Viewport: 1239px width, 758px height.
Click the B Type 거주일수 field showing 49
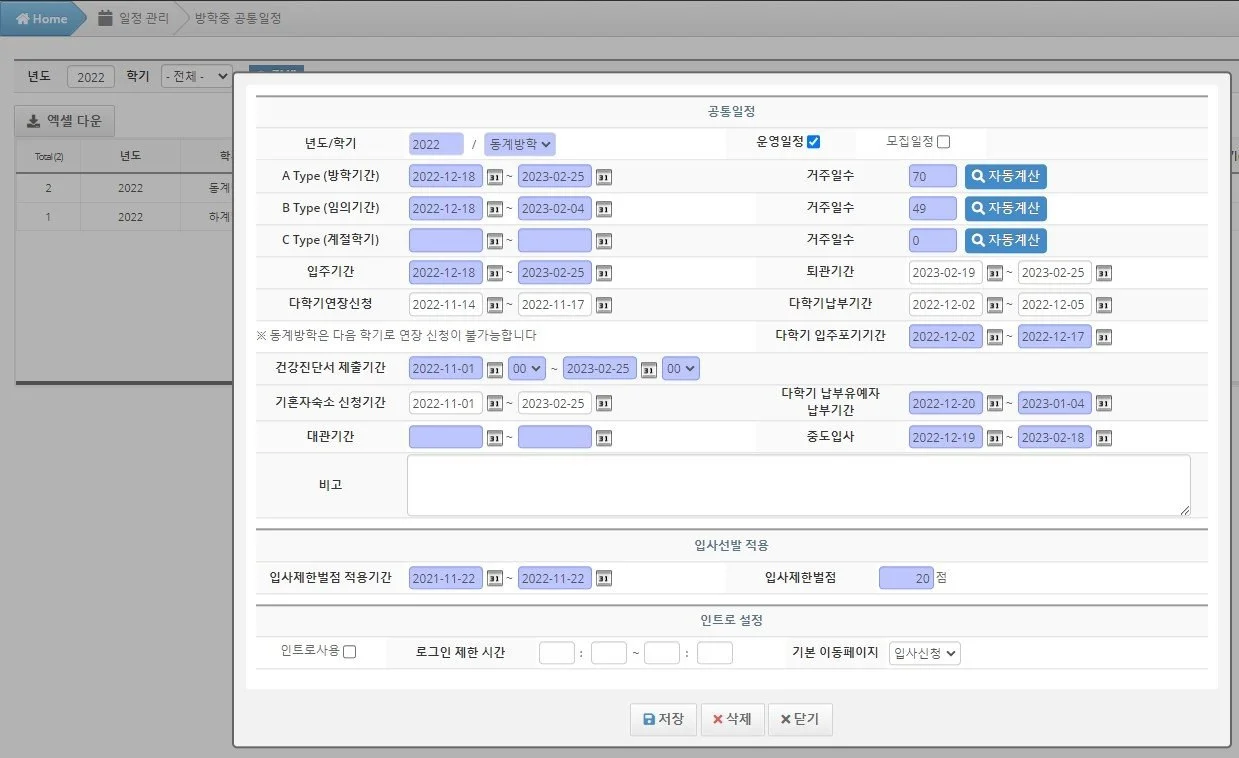point(933,209)
